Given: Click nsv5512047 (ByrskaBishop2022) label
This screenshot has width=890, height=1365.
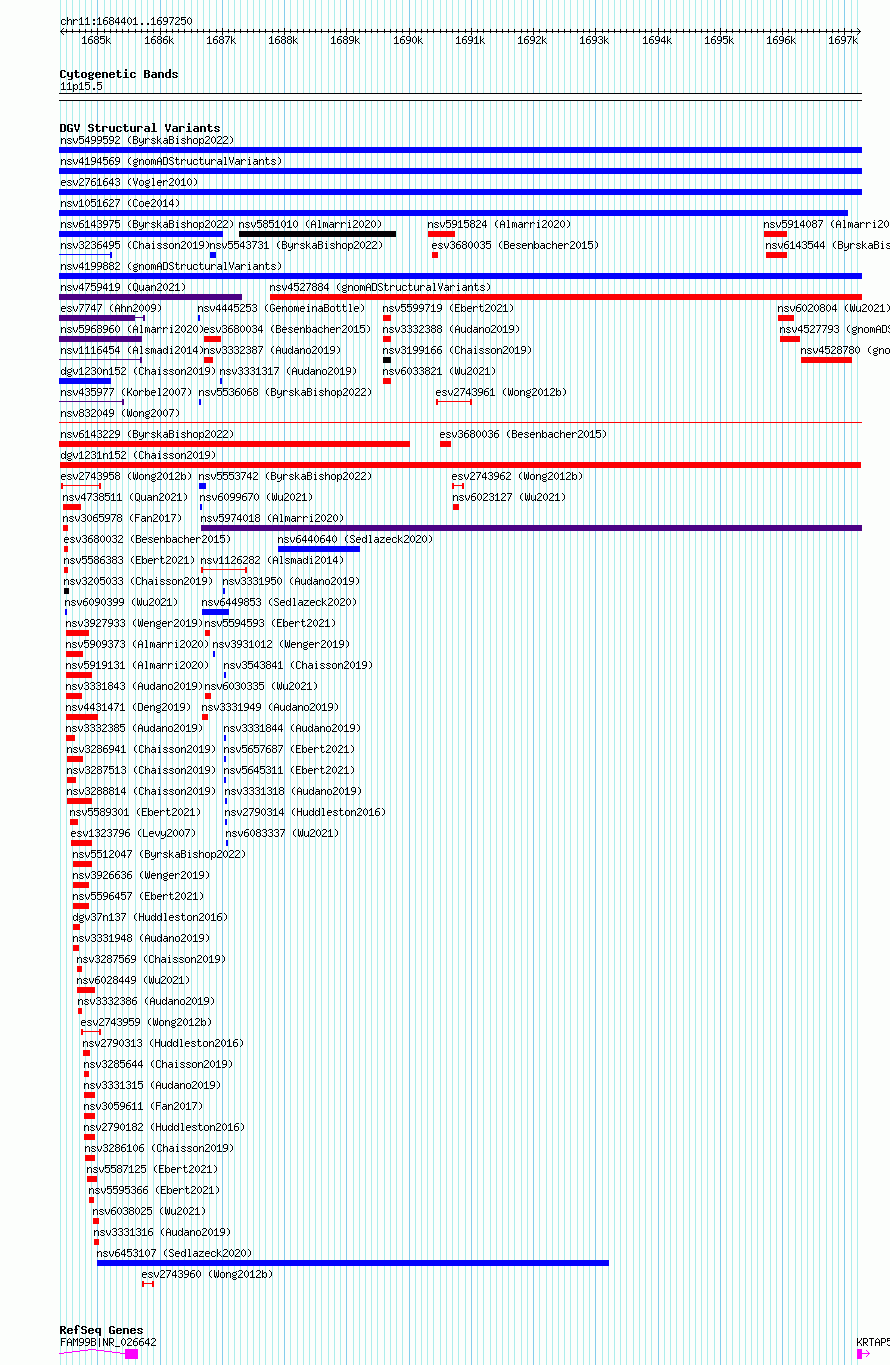Looking at the screenshot, I should [159, 855].
